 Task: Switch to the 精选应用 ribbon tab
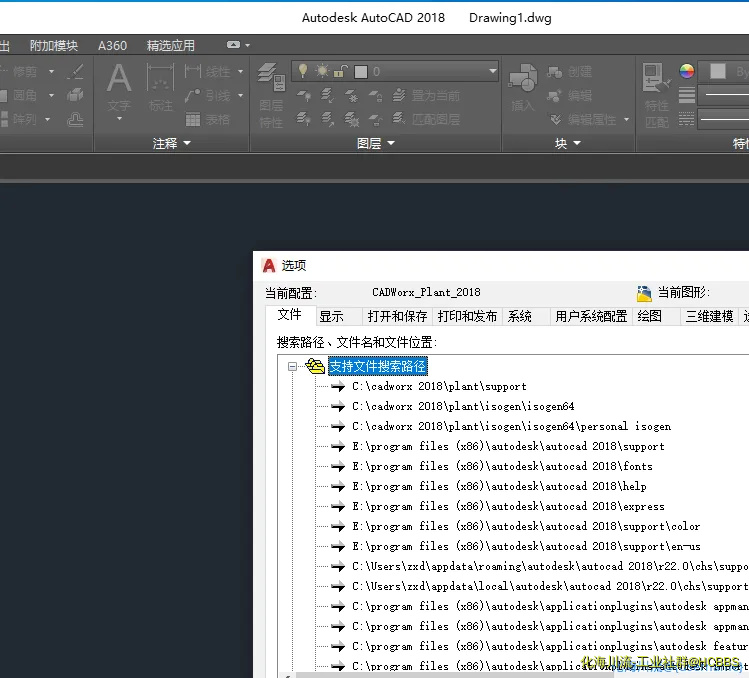coord(171,45)
